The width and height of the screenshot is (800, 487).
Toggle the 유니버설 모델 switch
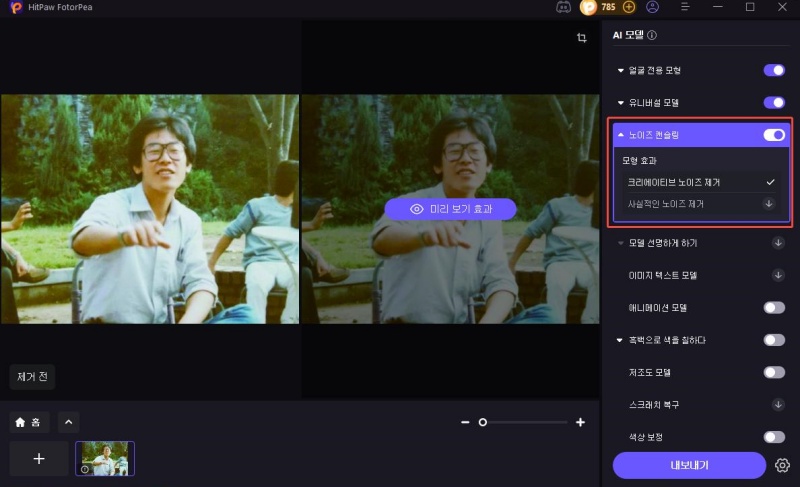coord(774,102)
